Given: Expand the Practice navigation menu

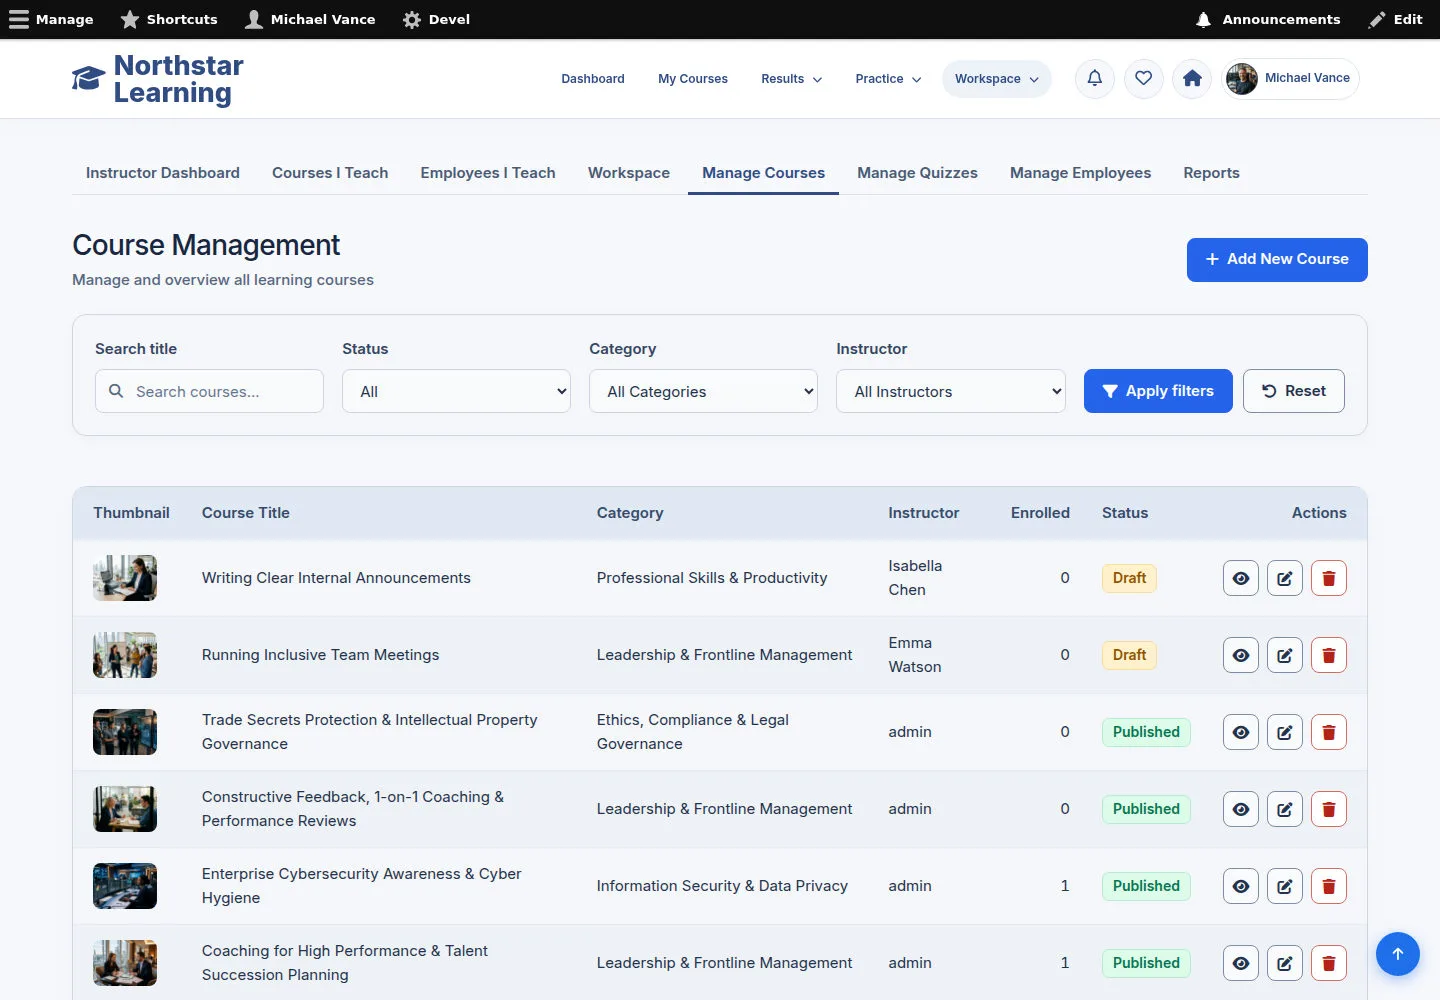Looking at the screenshot, I should pyautogui.click(x=888, y=79).
